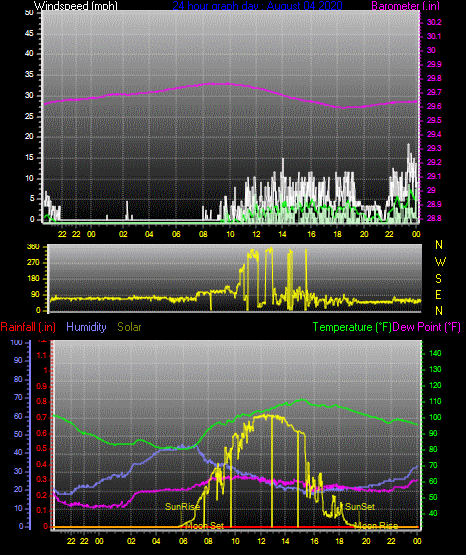Click the "Rainfall (.in)" legend label
The image size is (466, 555).
click(28, 327)
